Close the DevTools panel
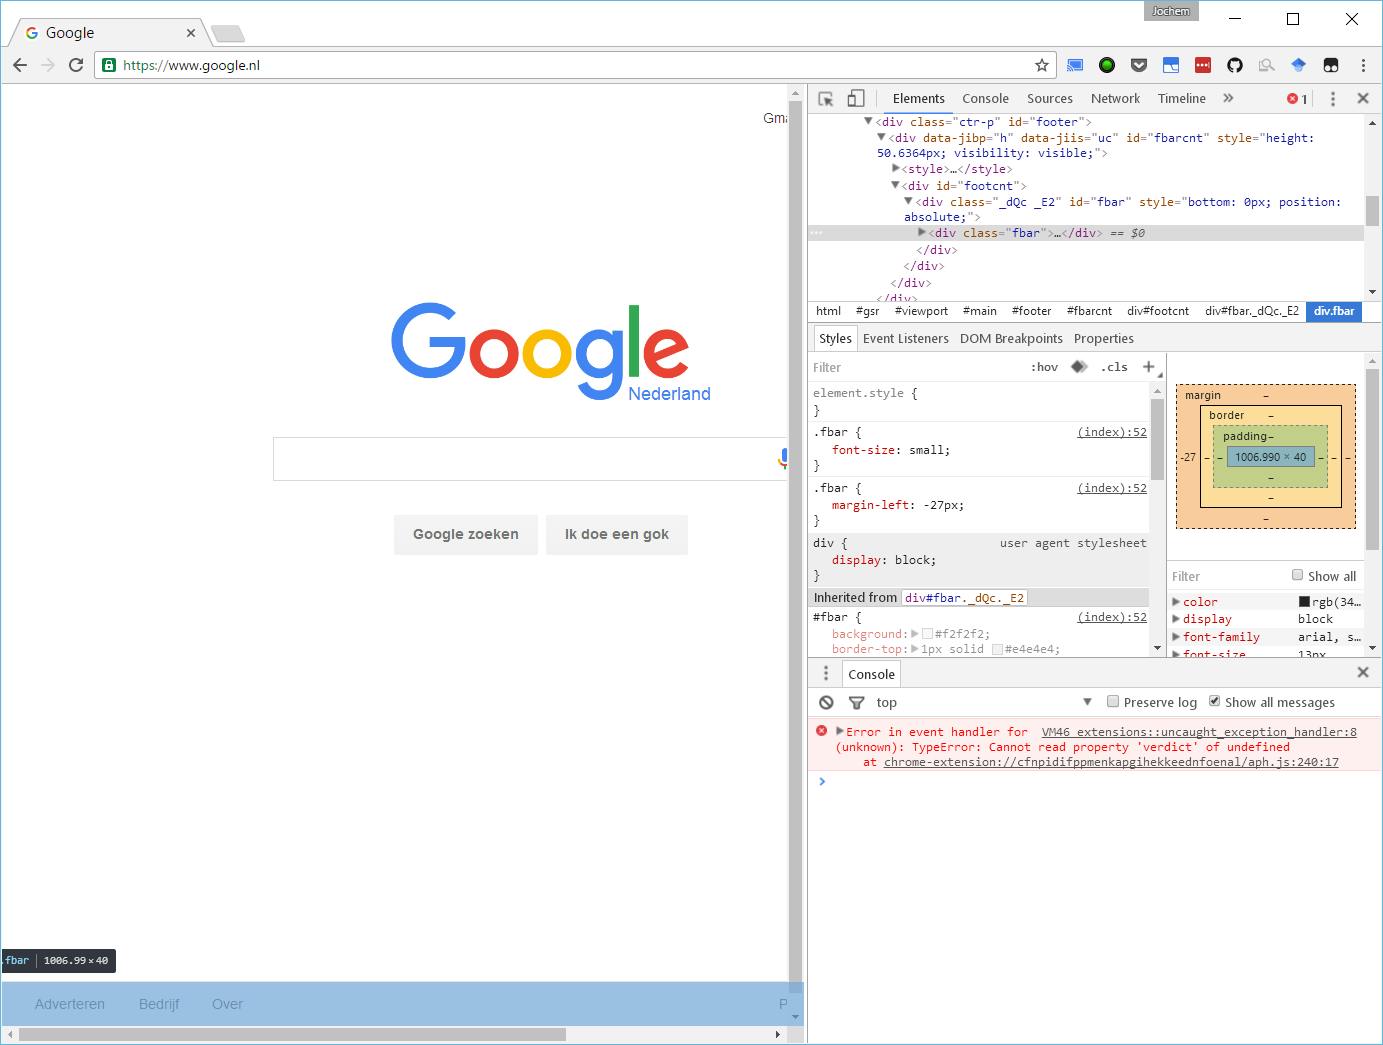The height and width of the screenshot is (1045, 1383). pyautogui.click(x=1363, y=98)
